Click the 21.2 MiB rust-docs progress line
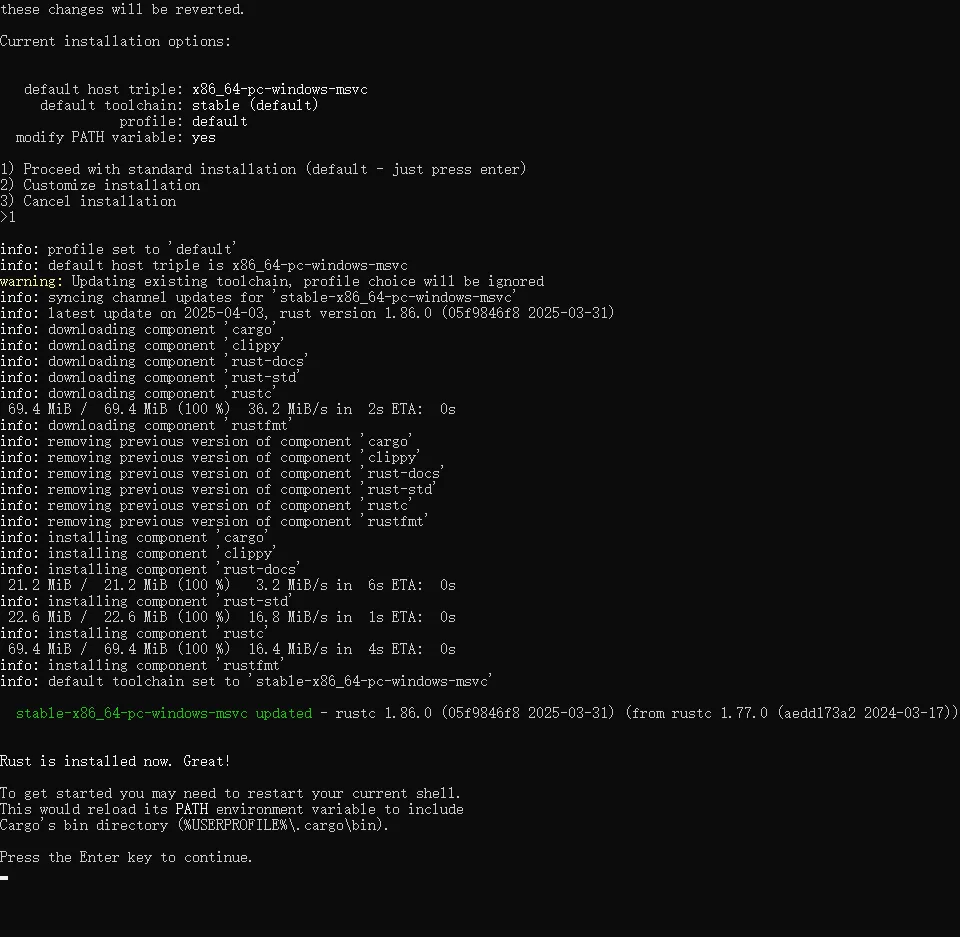 click(x=231, y=585)
